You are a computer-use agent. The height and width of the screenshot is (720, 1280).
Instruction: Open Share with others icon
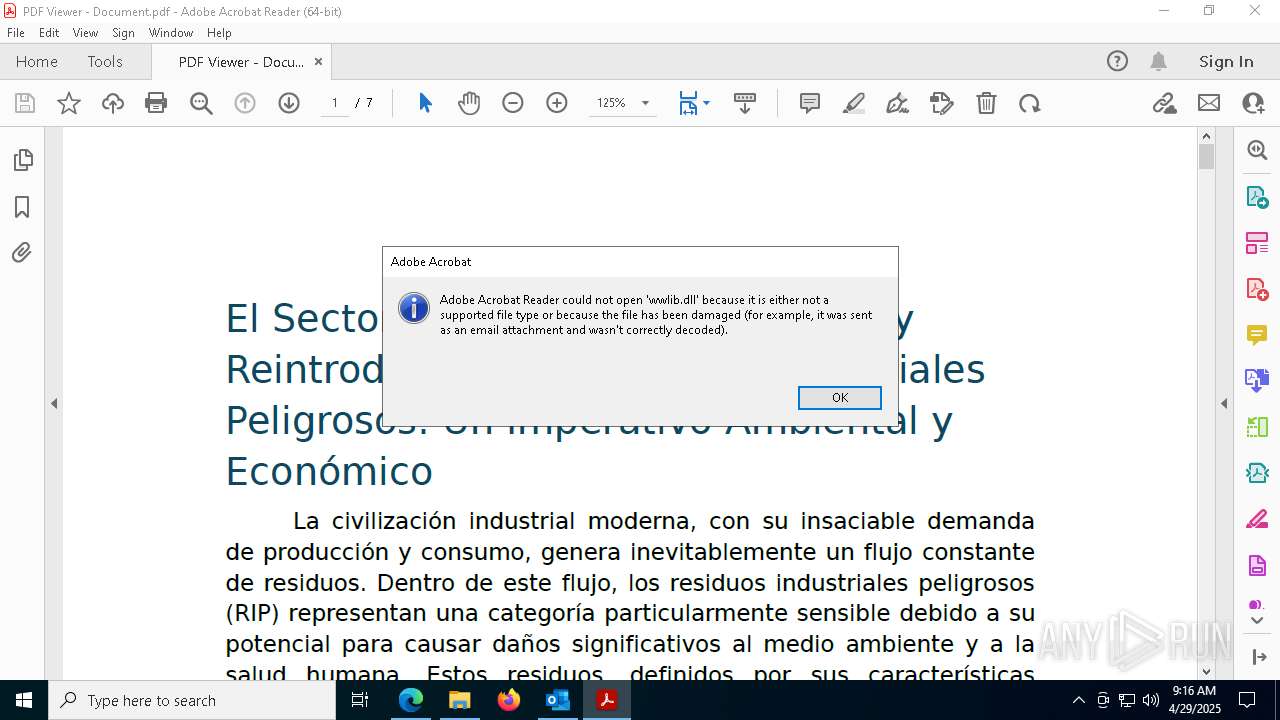[1253, 103]
